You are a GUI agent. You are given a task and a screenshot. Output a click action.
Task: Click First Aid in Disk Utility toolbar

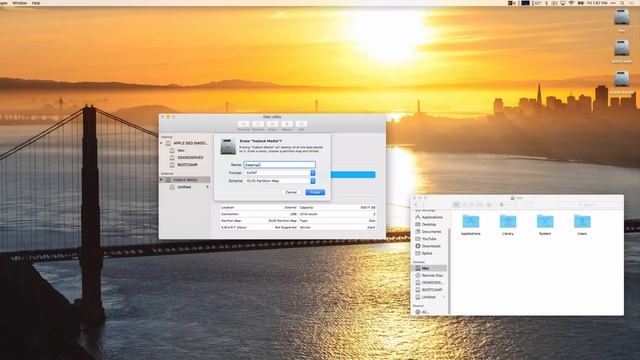[x=243, y=124]
